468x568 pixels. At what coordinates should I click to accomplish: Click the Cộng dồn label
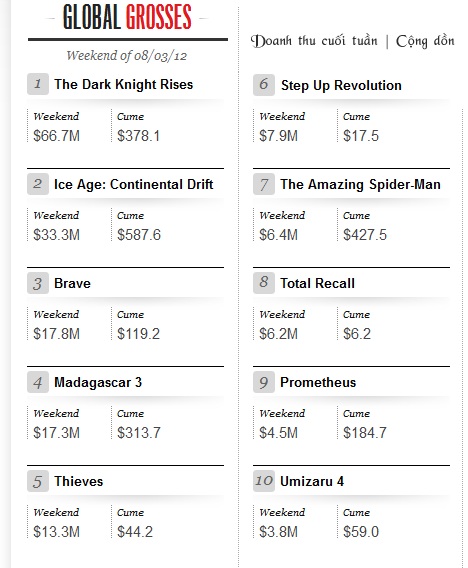tap(425, 41)
